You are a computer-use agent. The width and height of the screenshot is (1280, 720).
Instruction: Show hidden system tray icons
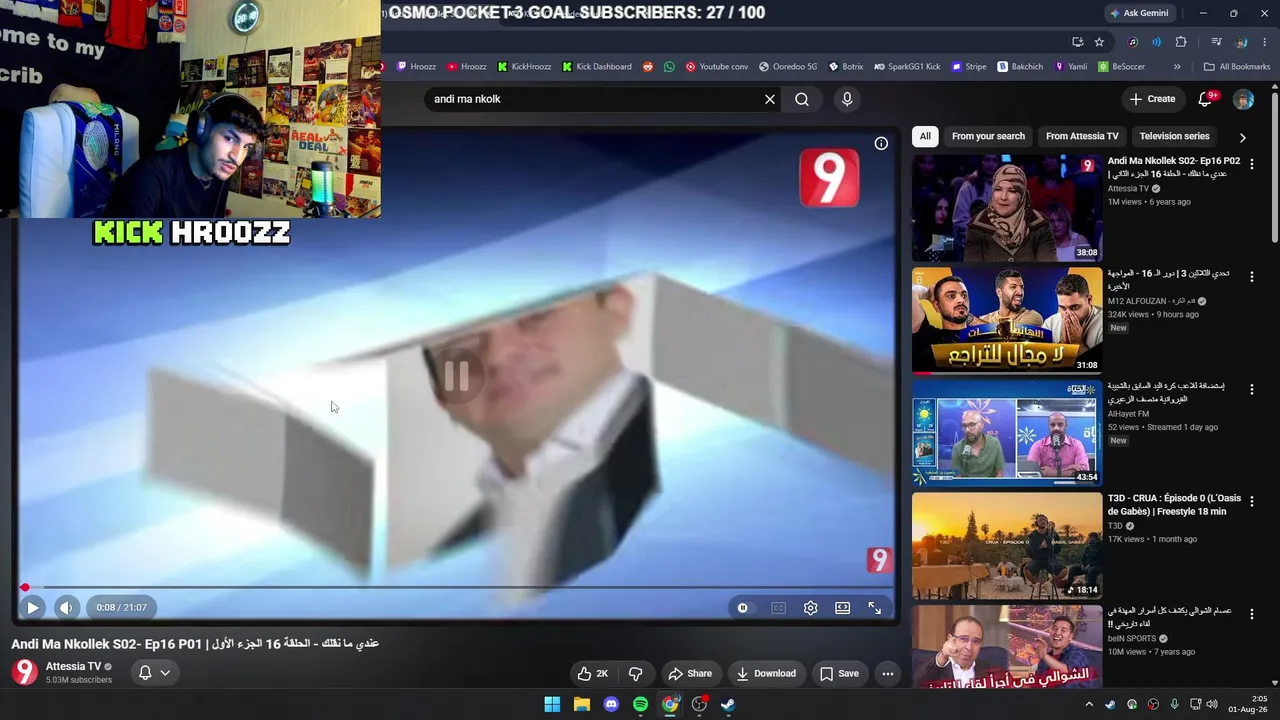click(1089, 705)
